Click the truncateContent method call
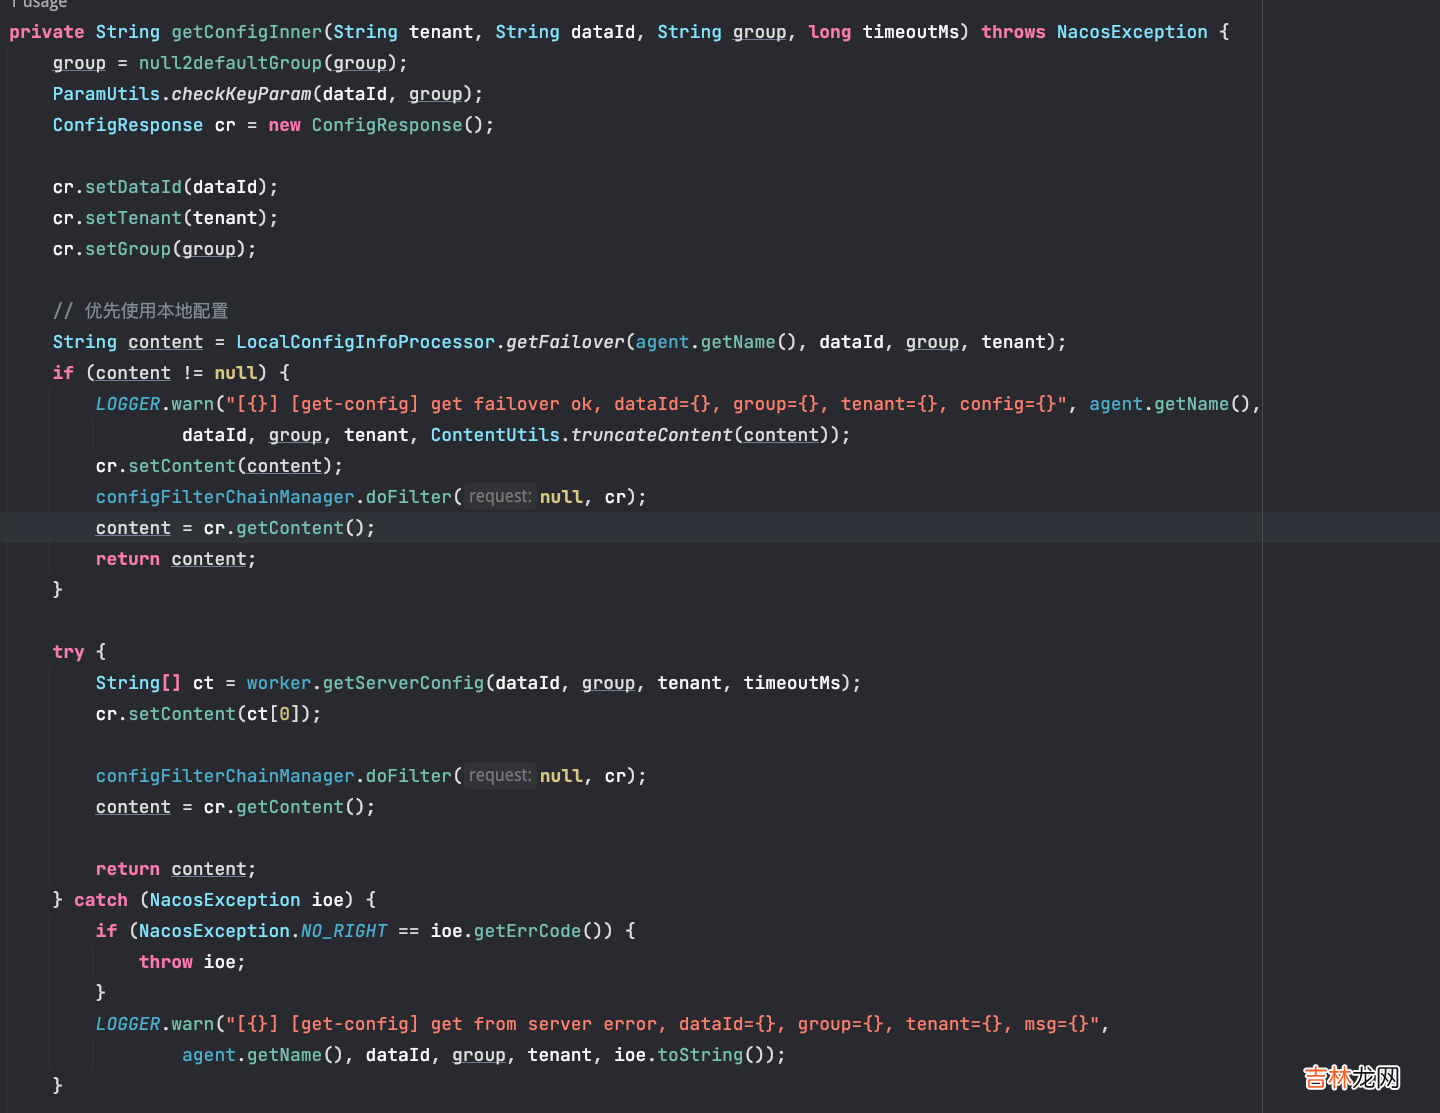Viewport: 1440px width, 1113px height. 651,435
